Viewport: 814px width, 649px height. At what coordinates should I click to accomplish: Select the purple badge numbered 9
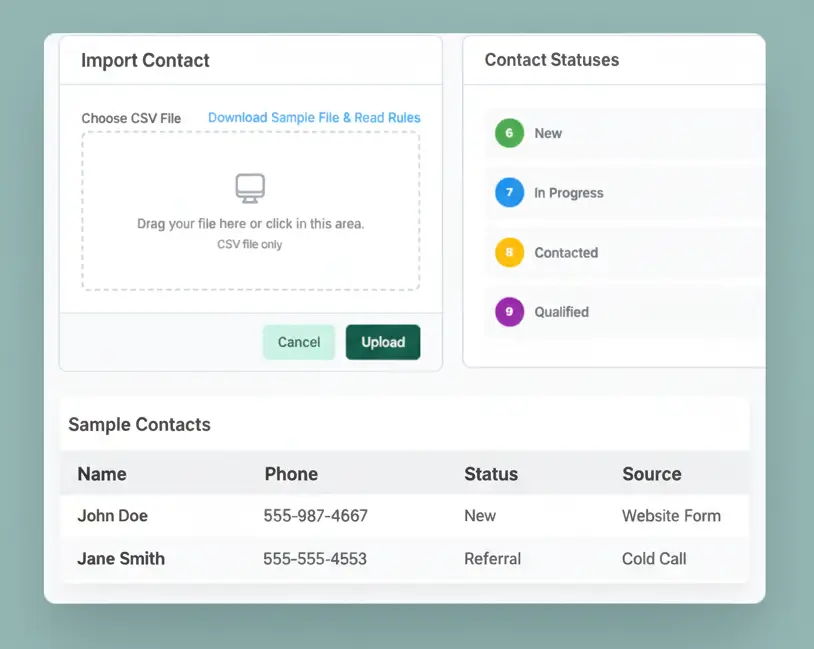click(x=509, y=312)
